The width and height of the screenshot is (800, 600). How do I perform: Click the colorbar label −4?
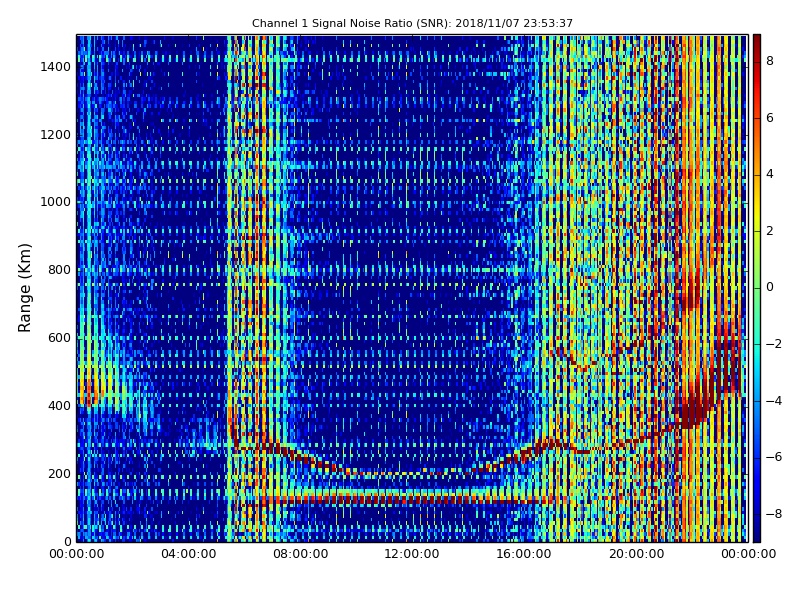(x=774, y=401)
